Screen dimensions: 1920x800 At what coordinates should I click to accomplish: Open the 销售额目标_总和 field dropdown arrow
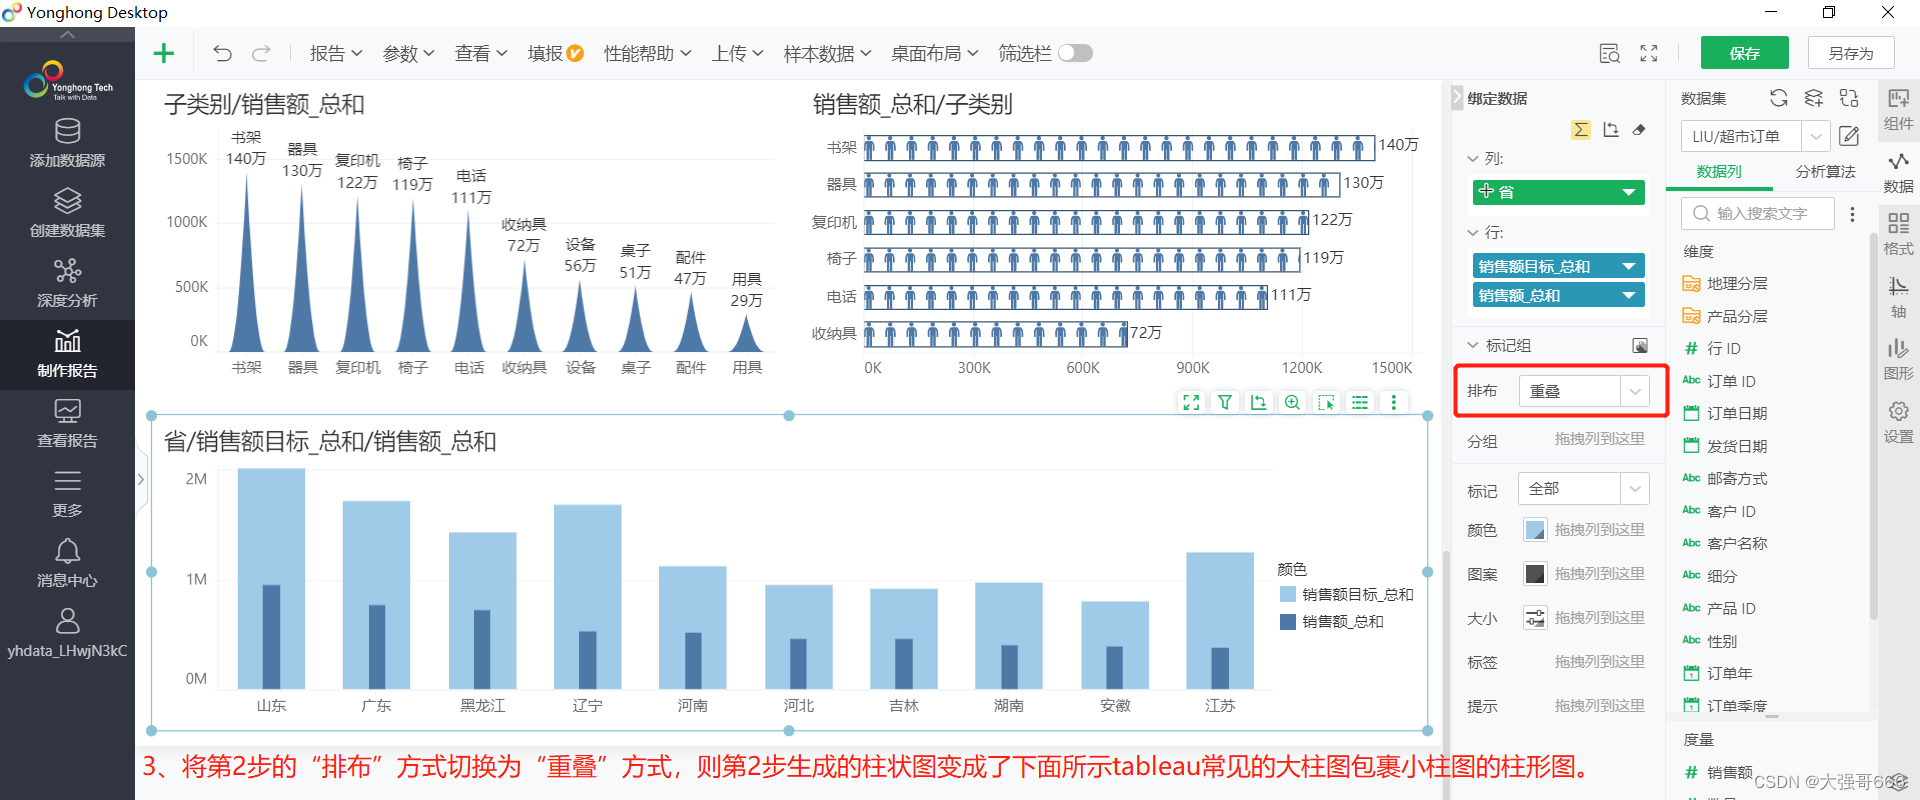(1629, 266)
